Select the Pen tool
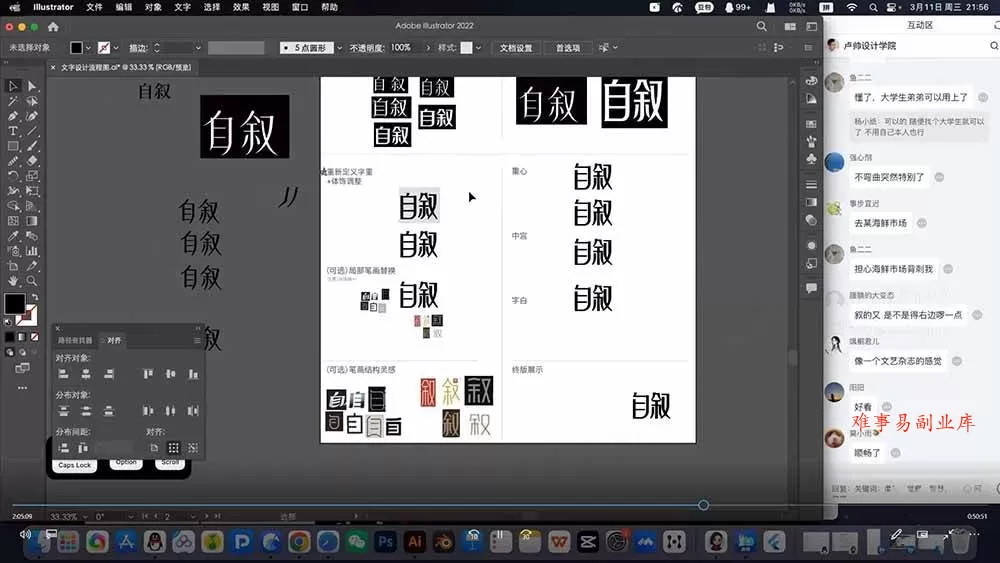Image resolution: width=1000 pixels, height=563 pixels. click(x=13, y=116)
